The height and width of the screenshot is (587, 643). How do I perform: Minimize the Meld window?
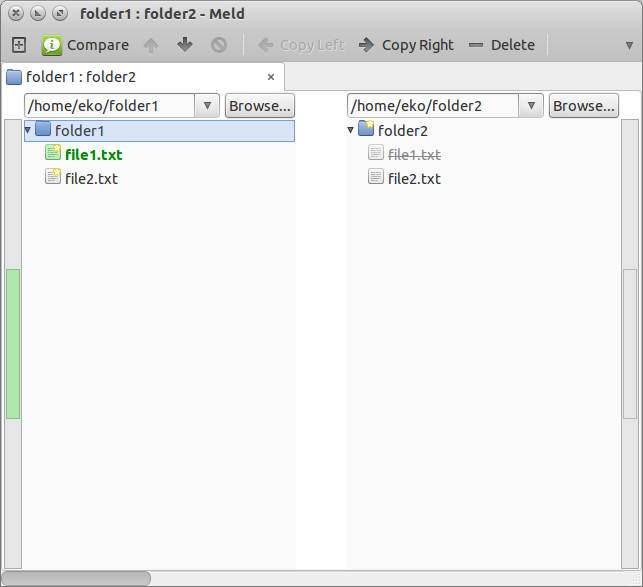38,14
